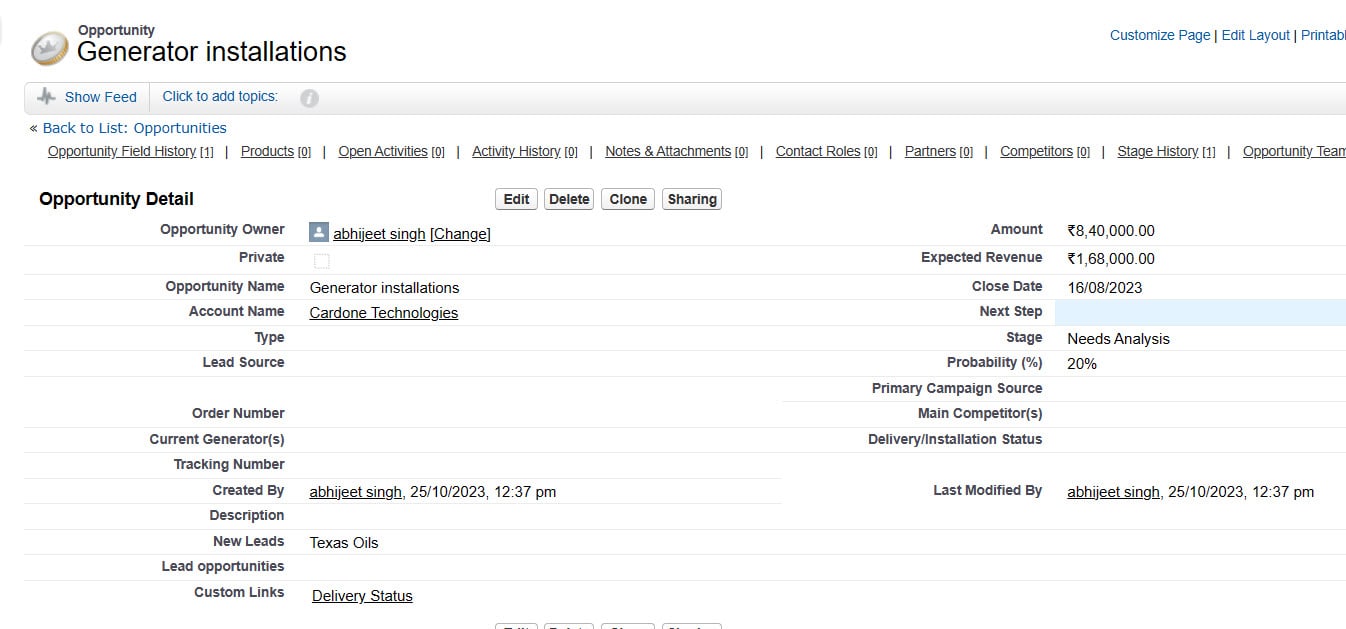Viewport: 1346px width, 629px height.
Task: Open Show Feed
Action: click(101, 97)
